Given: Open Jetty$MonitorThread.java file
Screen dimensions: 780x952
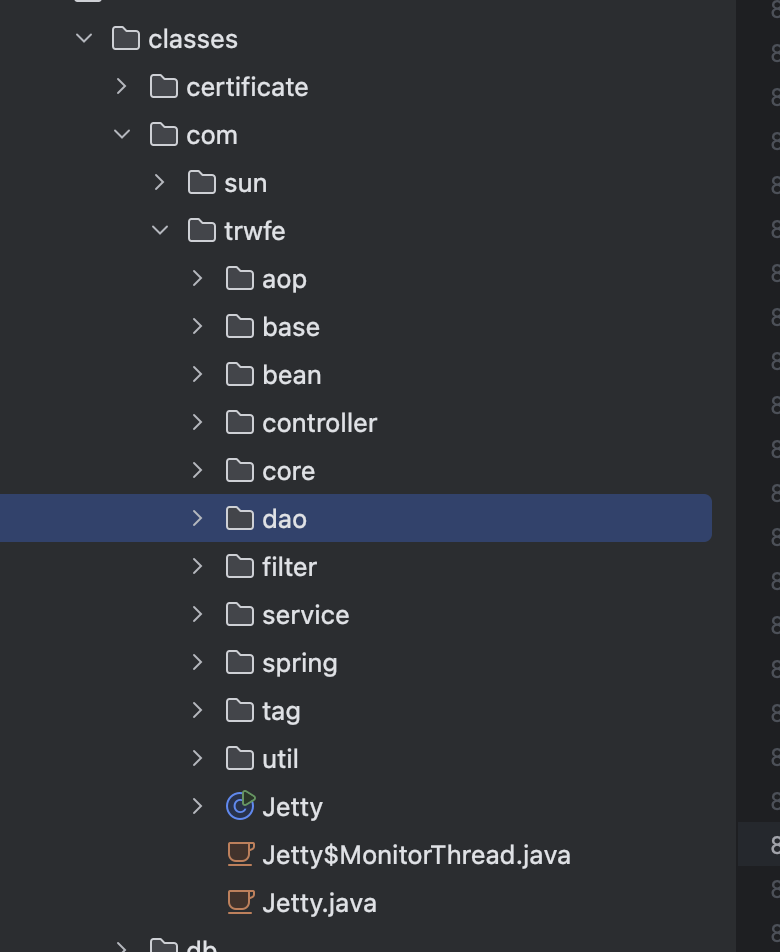Looking at the screenshot, I should click(416, 854).
